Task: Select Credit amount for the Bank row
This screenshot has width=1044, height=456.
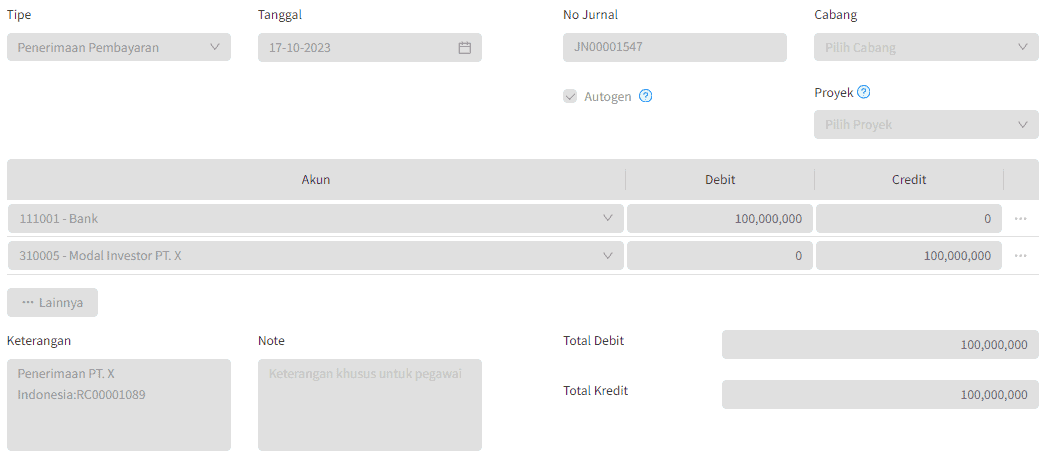Action: coord(909,218)
